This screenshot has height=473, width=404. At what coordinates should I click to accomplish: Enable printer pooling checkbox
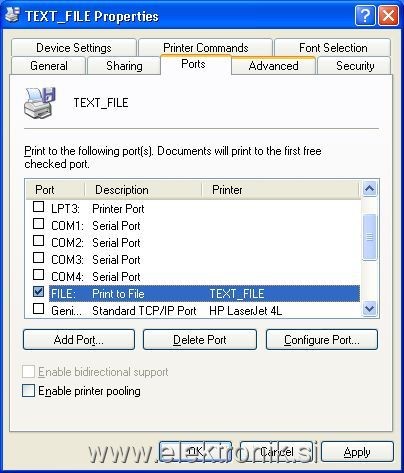(28, 391)
